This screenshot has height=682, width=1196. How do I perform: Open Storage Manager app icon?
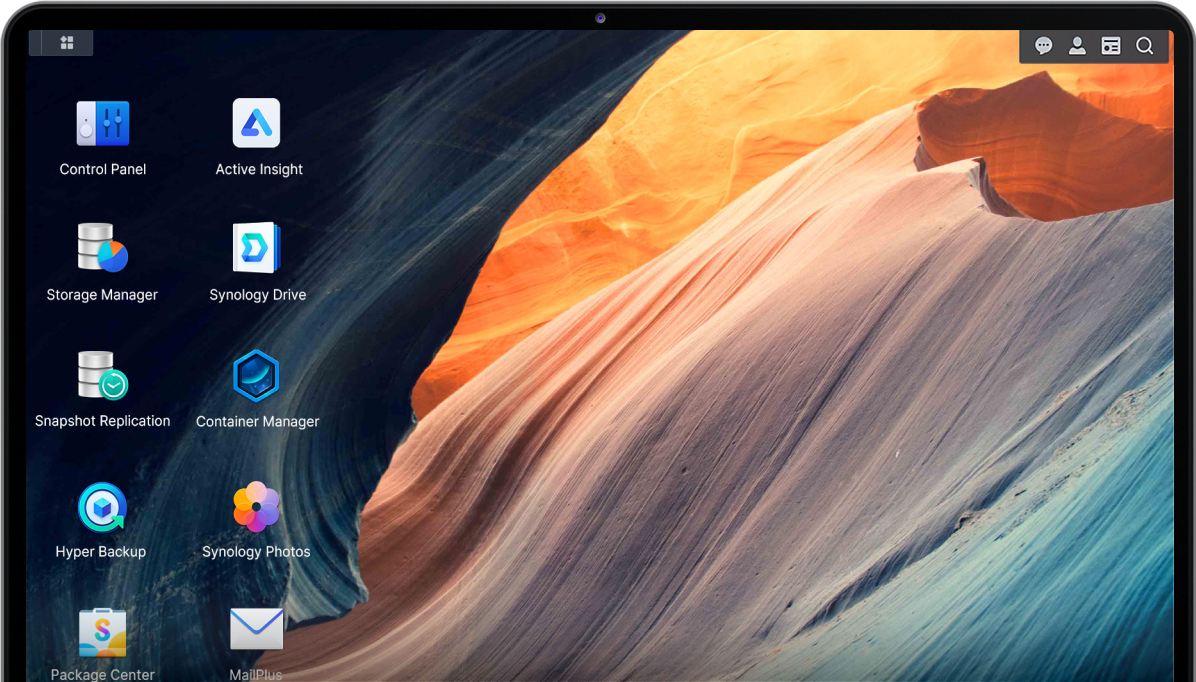(x=103, y=248)
